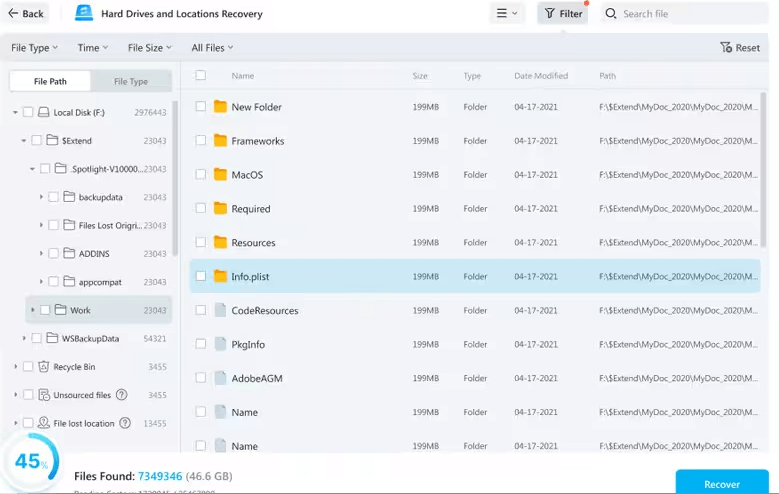Click the Recycle Bin icon in tree
Screen dimensions: 779x494
(44, 367)
